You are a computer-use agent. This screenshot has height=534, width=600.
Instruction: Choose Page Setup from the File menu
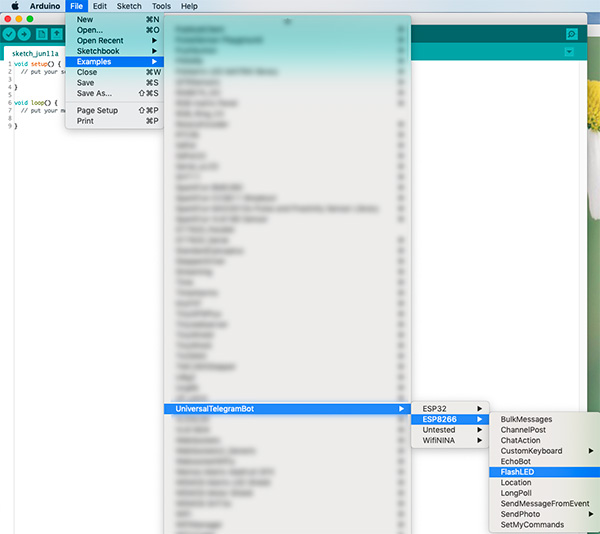click(114, 111)
